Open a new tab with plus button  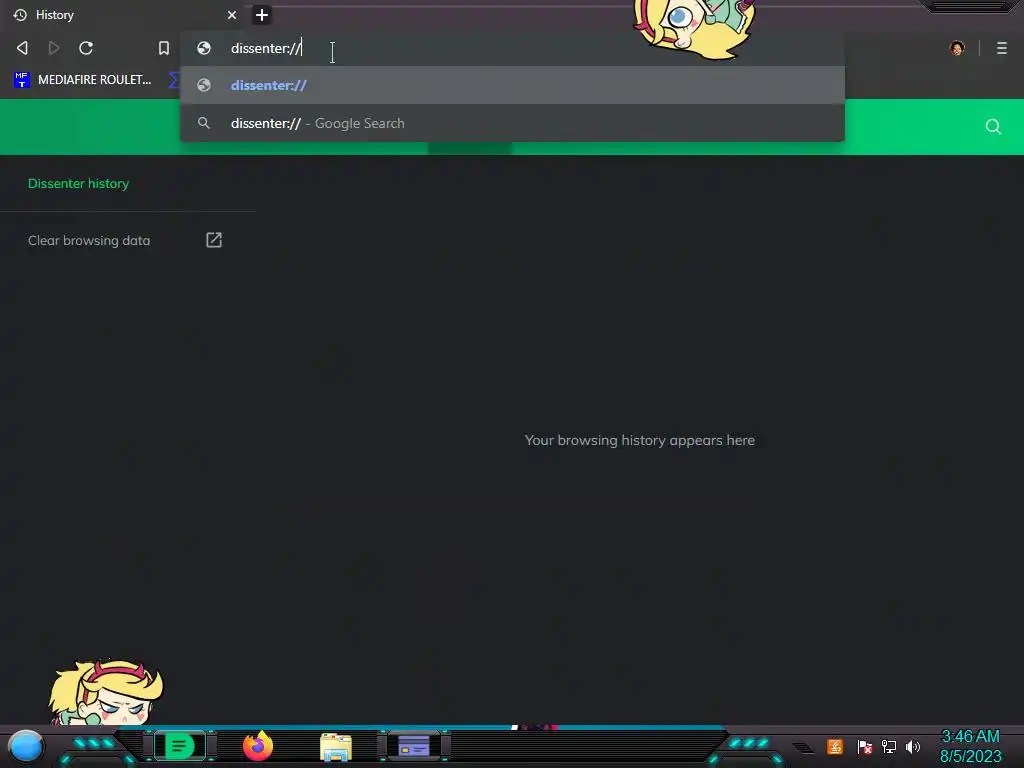pos(262,15)
